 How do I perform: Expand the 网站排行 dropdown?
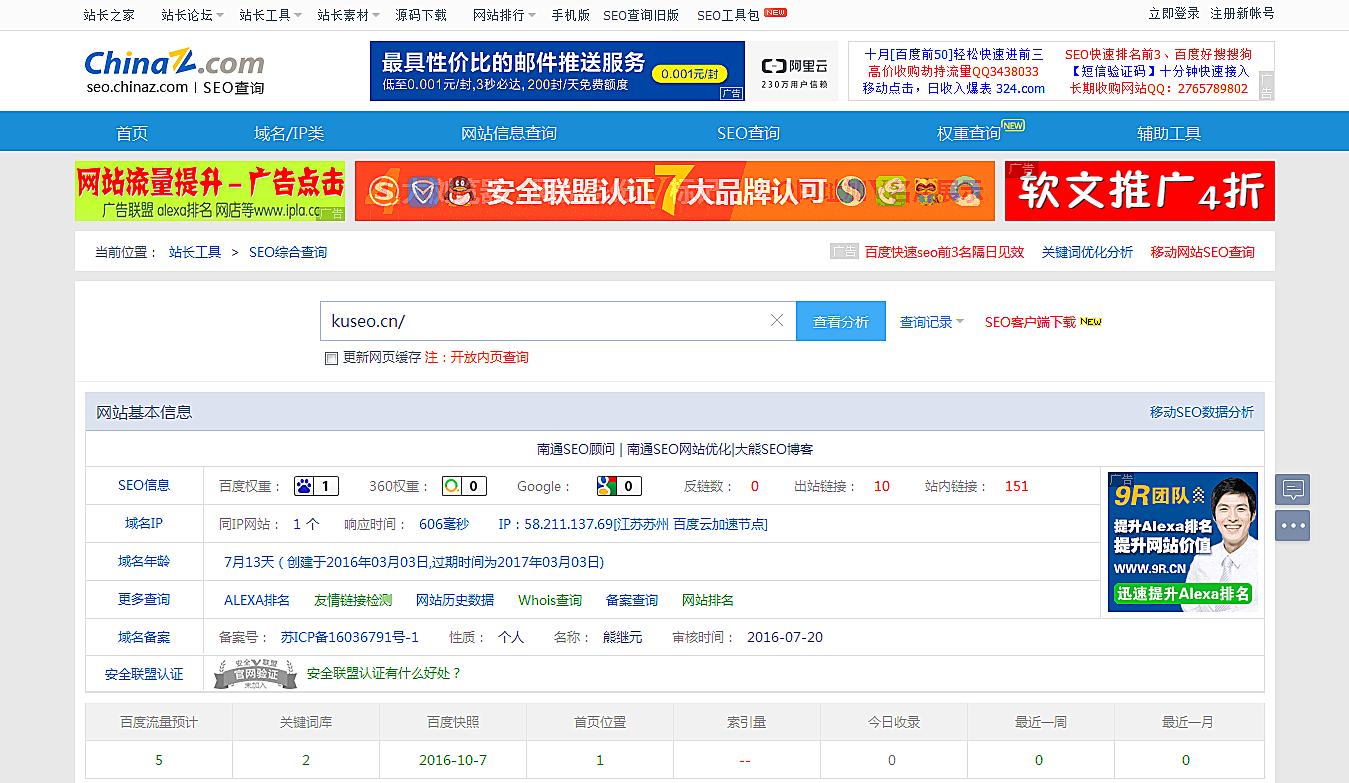tap(498, 15)
